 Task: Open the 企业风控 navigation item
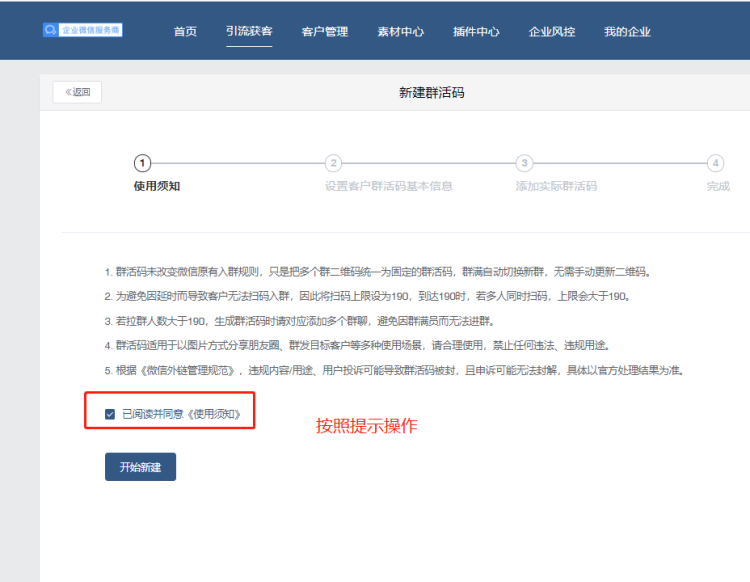[552, 32]
